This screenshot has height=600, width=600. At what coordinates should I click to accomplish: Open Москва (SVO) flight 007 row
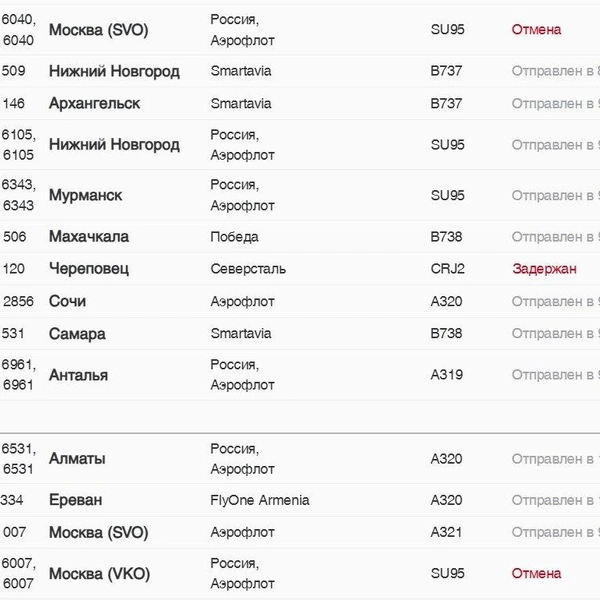point(300,532)
